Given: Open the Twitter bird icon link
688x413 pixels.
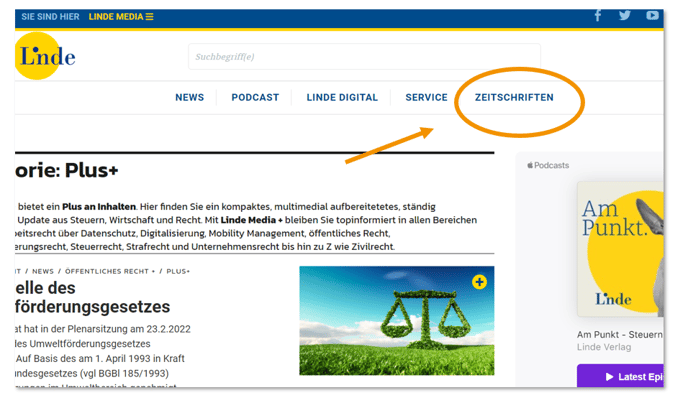Looking at the screenshot, I should [625, 15].
